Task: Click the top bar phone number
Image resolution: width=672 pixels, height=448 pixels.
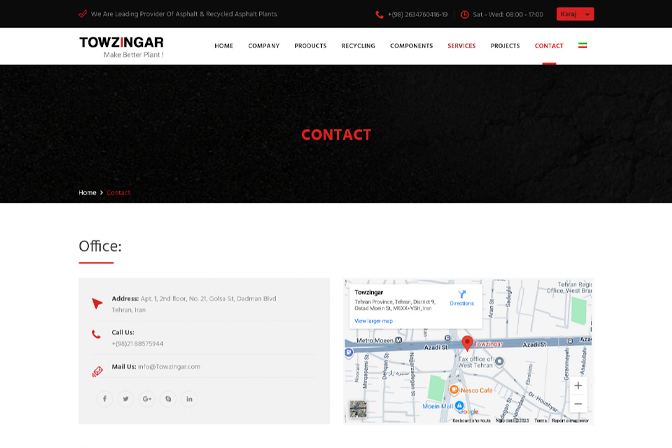Action: pyautogui.click(x=417, y=15)
